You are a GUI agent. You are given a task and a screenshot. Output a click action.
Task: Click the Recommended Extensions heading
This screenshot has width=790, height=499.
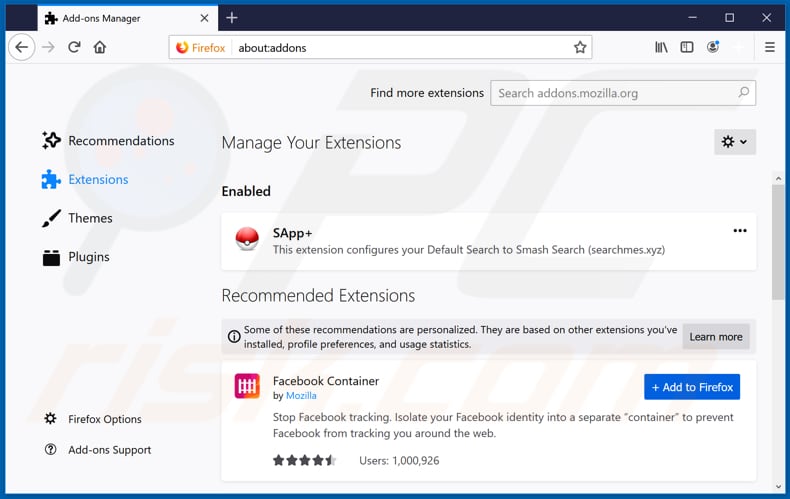coord(318,295)
